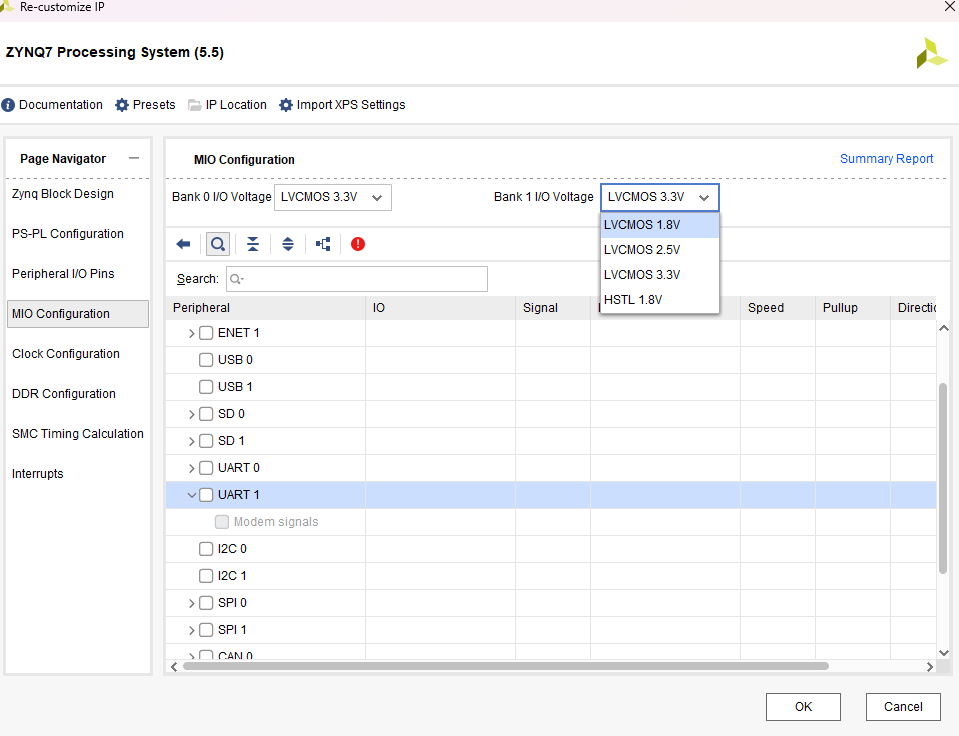
Task: Enable the SPI 1 checkbox
Action: click(206, 630)
